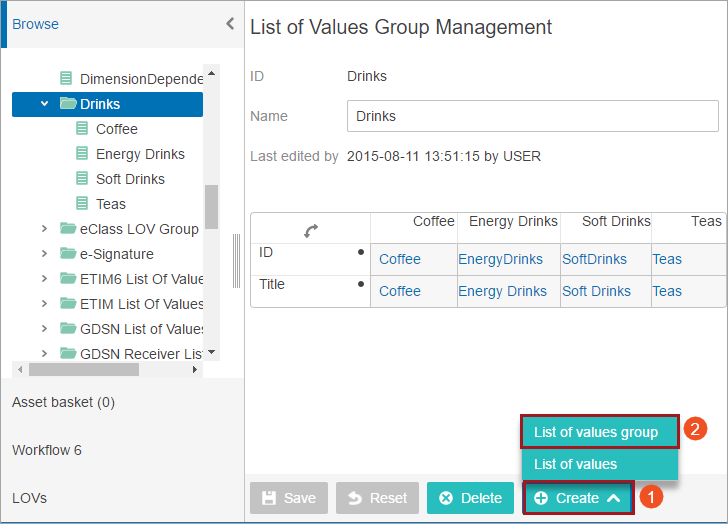Viewport: 728px width, 524px height.
Task: Click the Delete button
Action: (x=470, y=498)
